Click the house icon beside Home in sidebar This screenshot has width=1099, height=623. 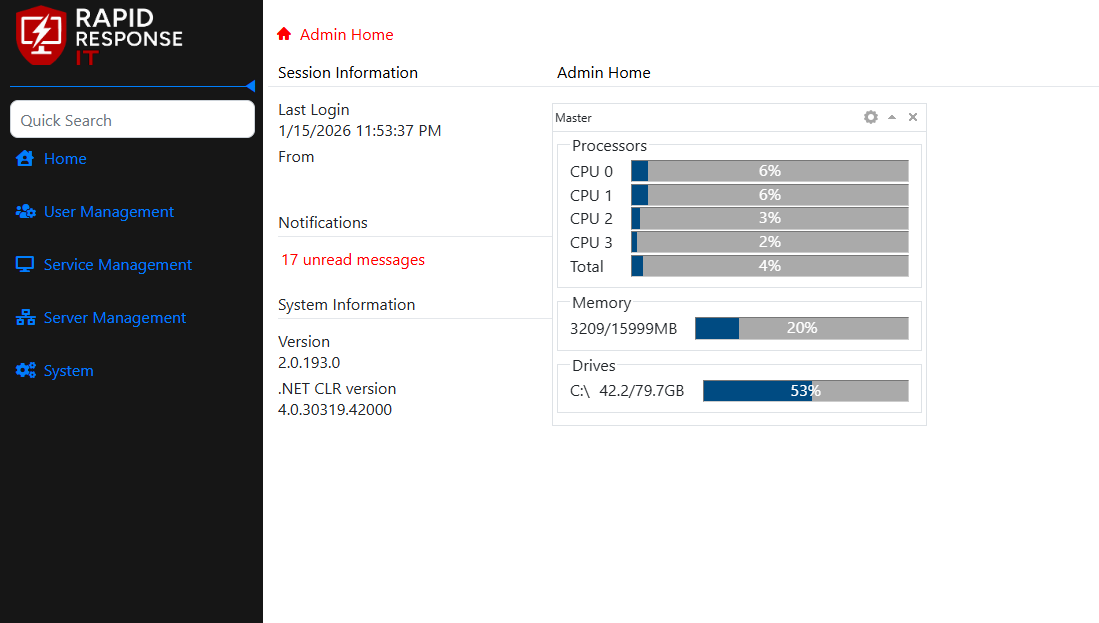pos(25,158)
